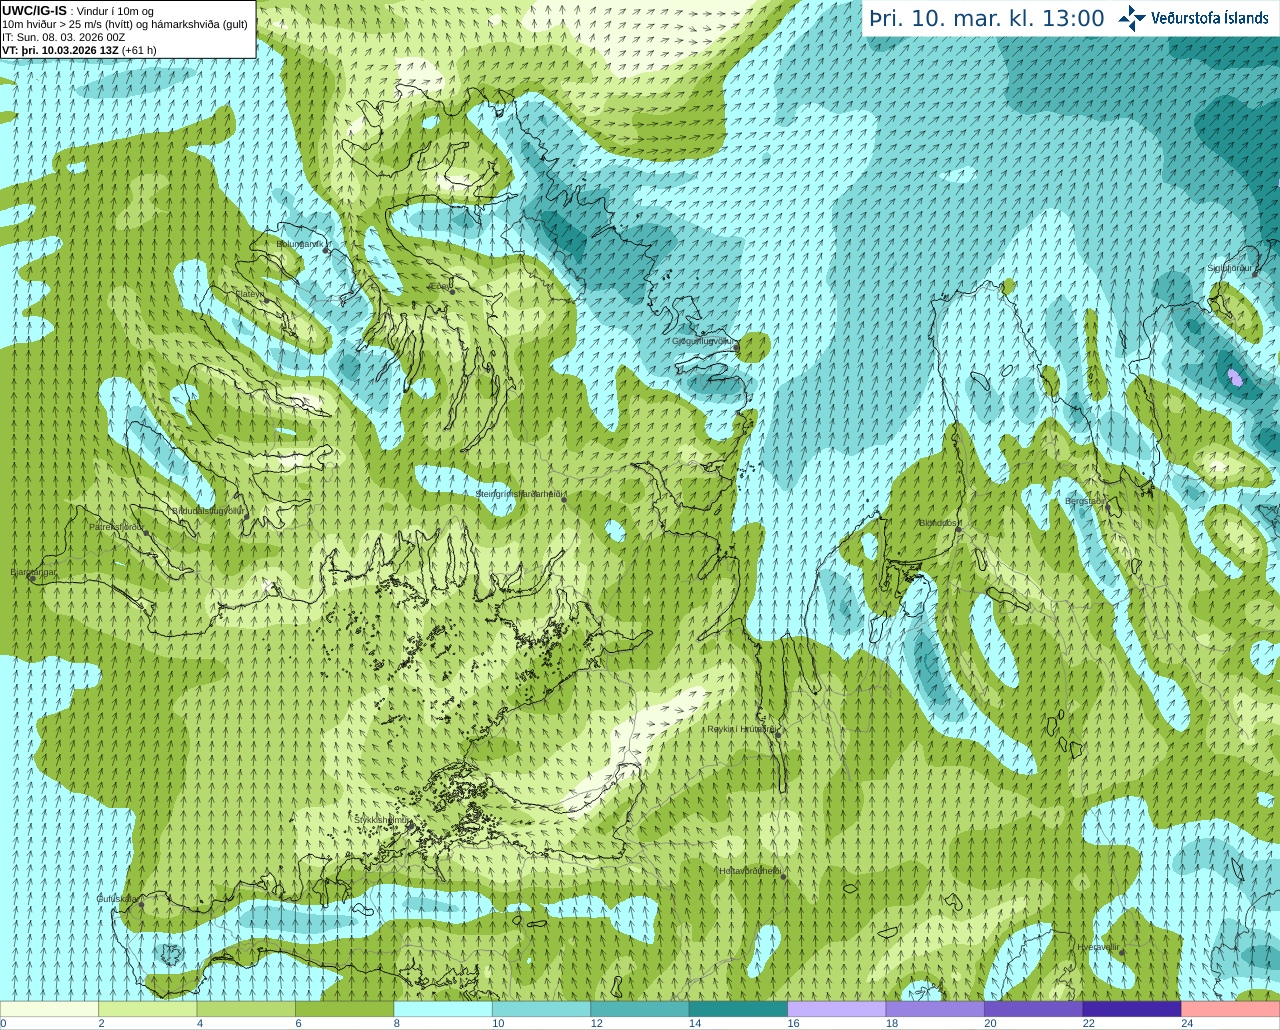The image size is (1280, 1030).
Task: Click the Bjargtangar station label
Action: pos(34,572)
